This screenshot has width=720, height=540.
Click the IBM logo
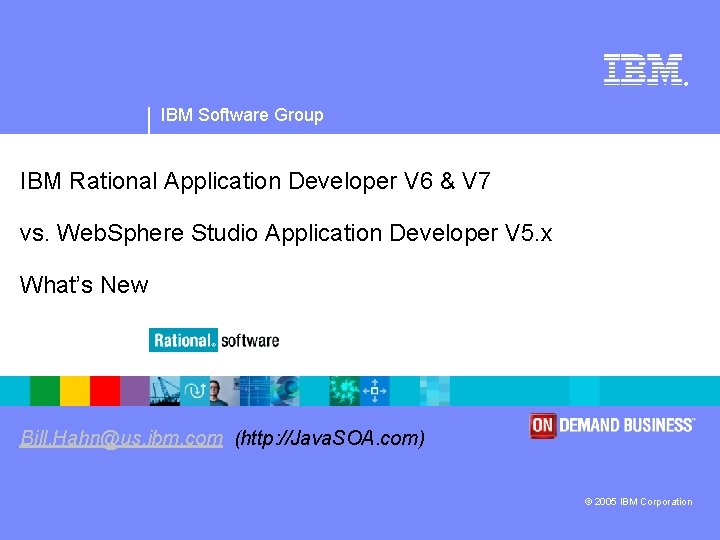(x=646, y=69)
